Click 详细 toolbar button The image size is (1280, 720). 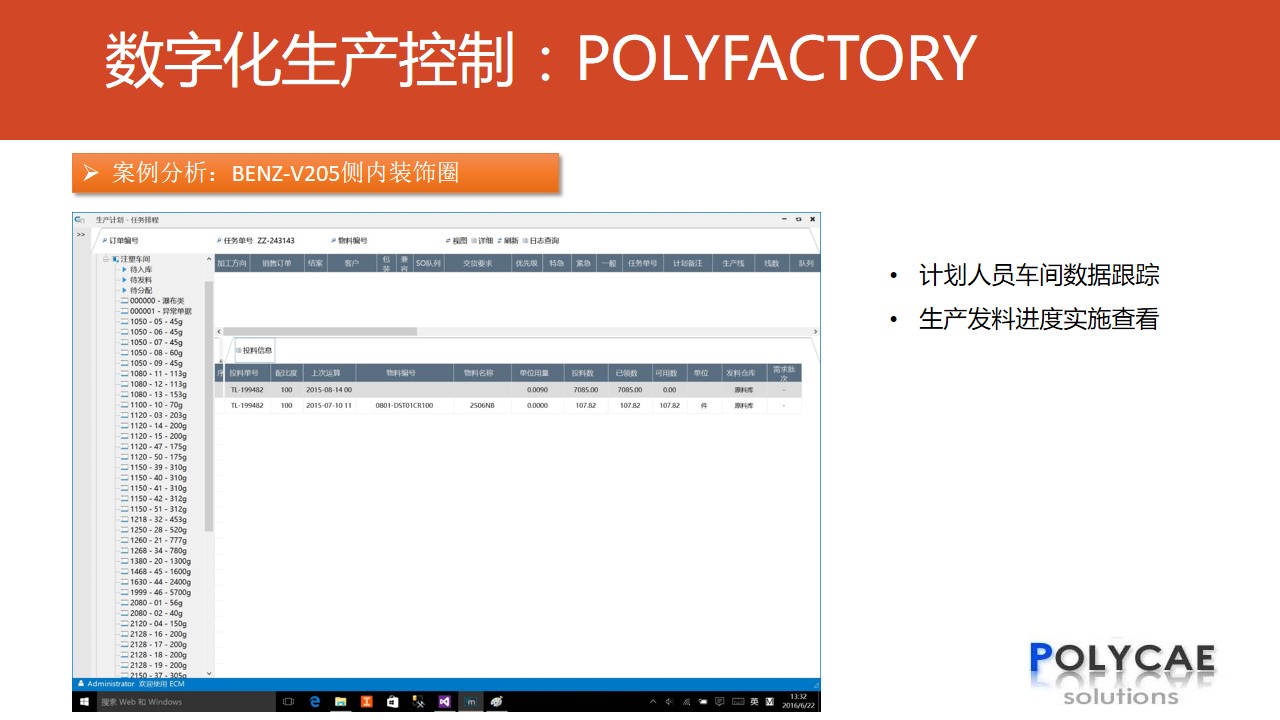(482, 241)
